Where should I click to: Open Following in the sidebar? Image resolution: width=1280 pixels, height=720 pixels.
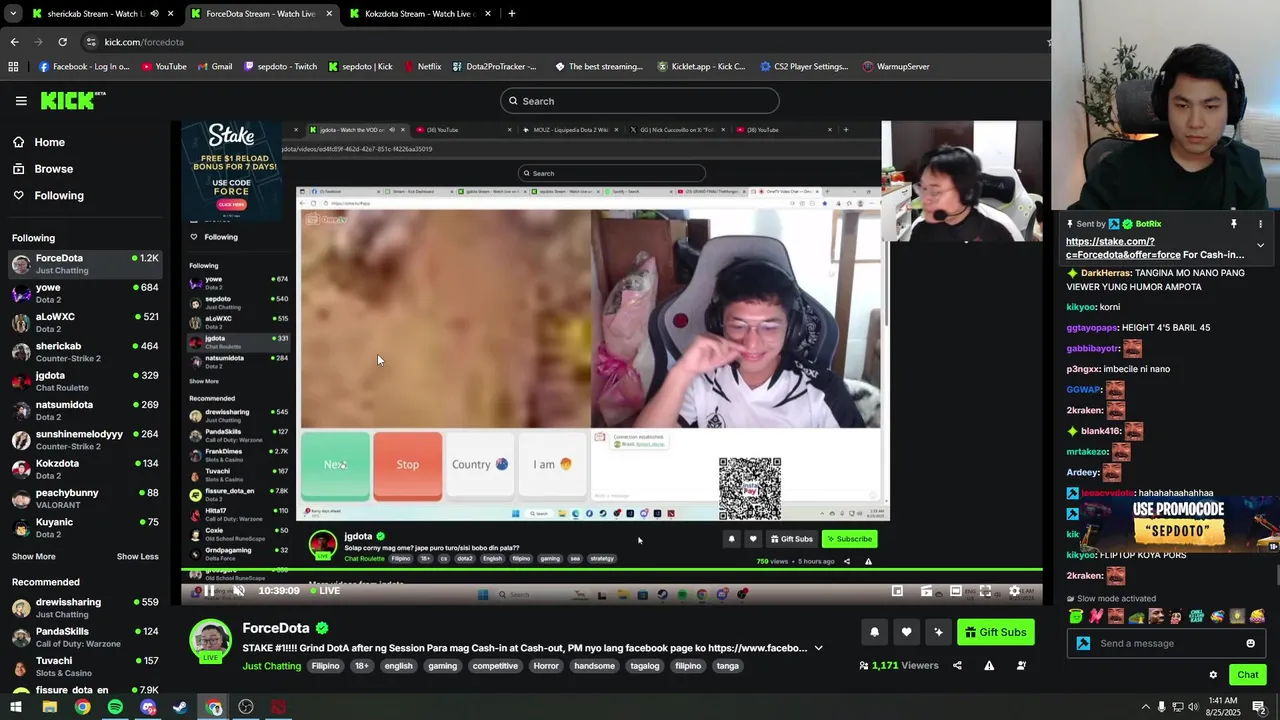point(85,196)
